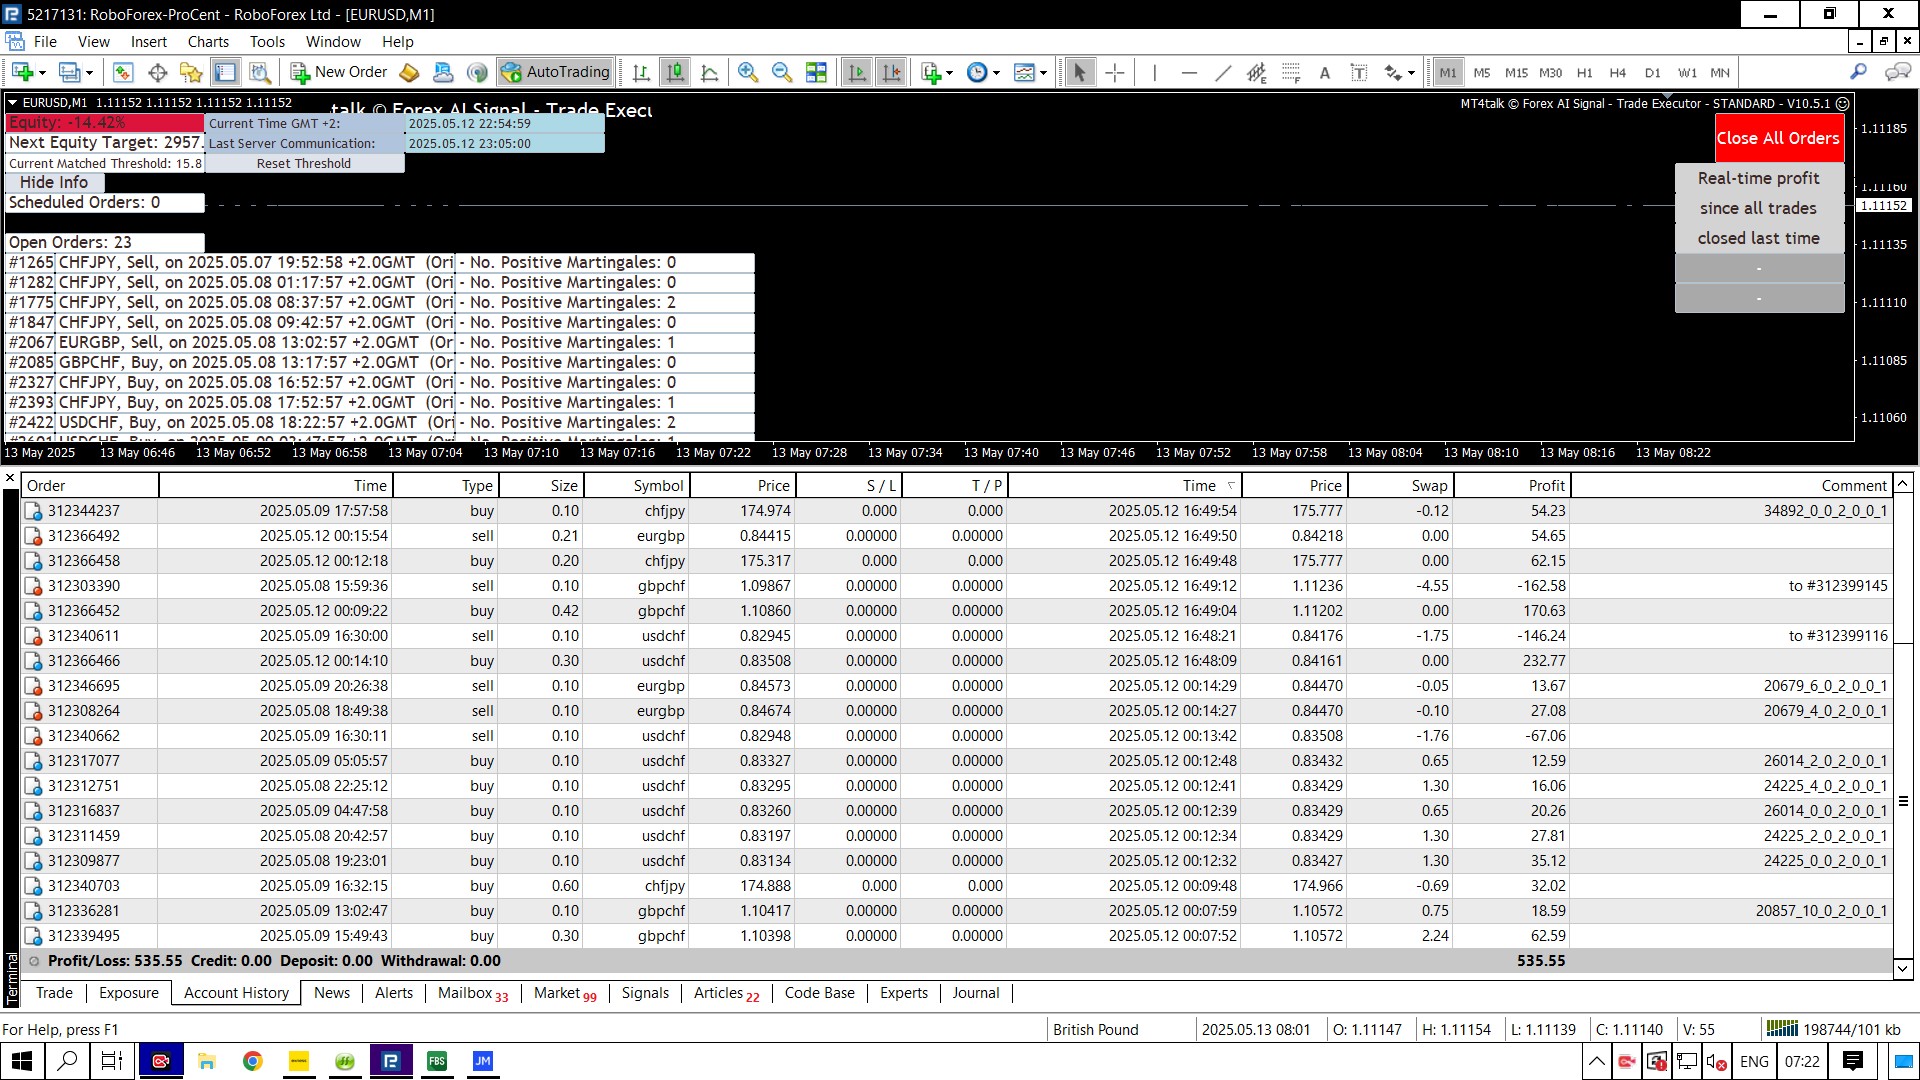Image resolution: width=1920 pixels, height=1080 pixels.
Task: Toggle chart auto scroll button
Action: tap(857, 72)
